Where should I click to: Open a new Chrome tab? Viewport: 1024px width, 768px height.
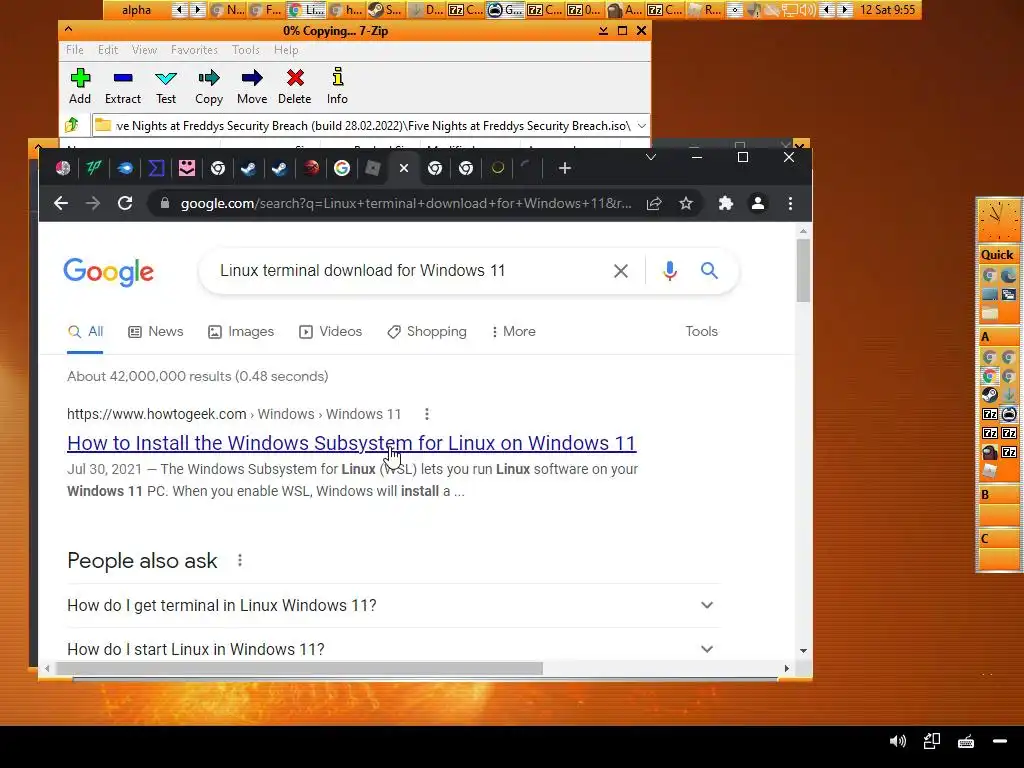pos(565,168)
